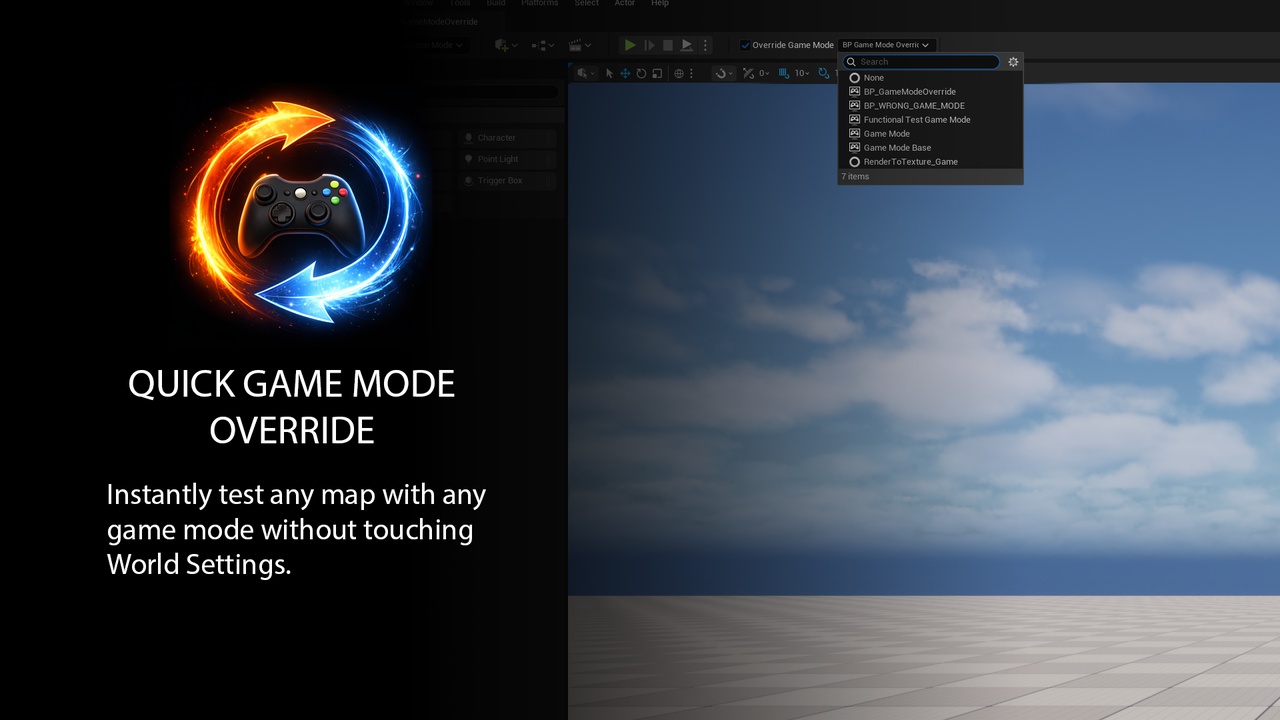Start Play In Editor with green Play button
Image resolution: width=1280 pixels, height=720 pixels.
630,45
